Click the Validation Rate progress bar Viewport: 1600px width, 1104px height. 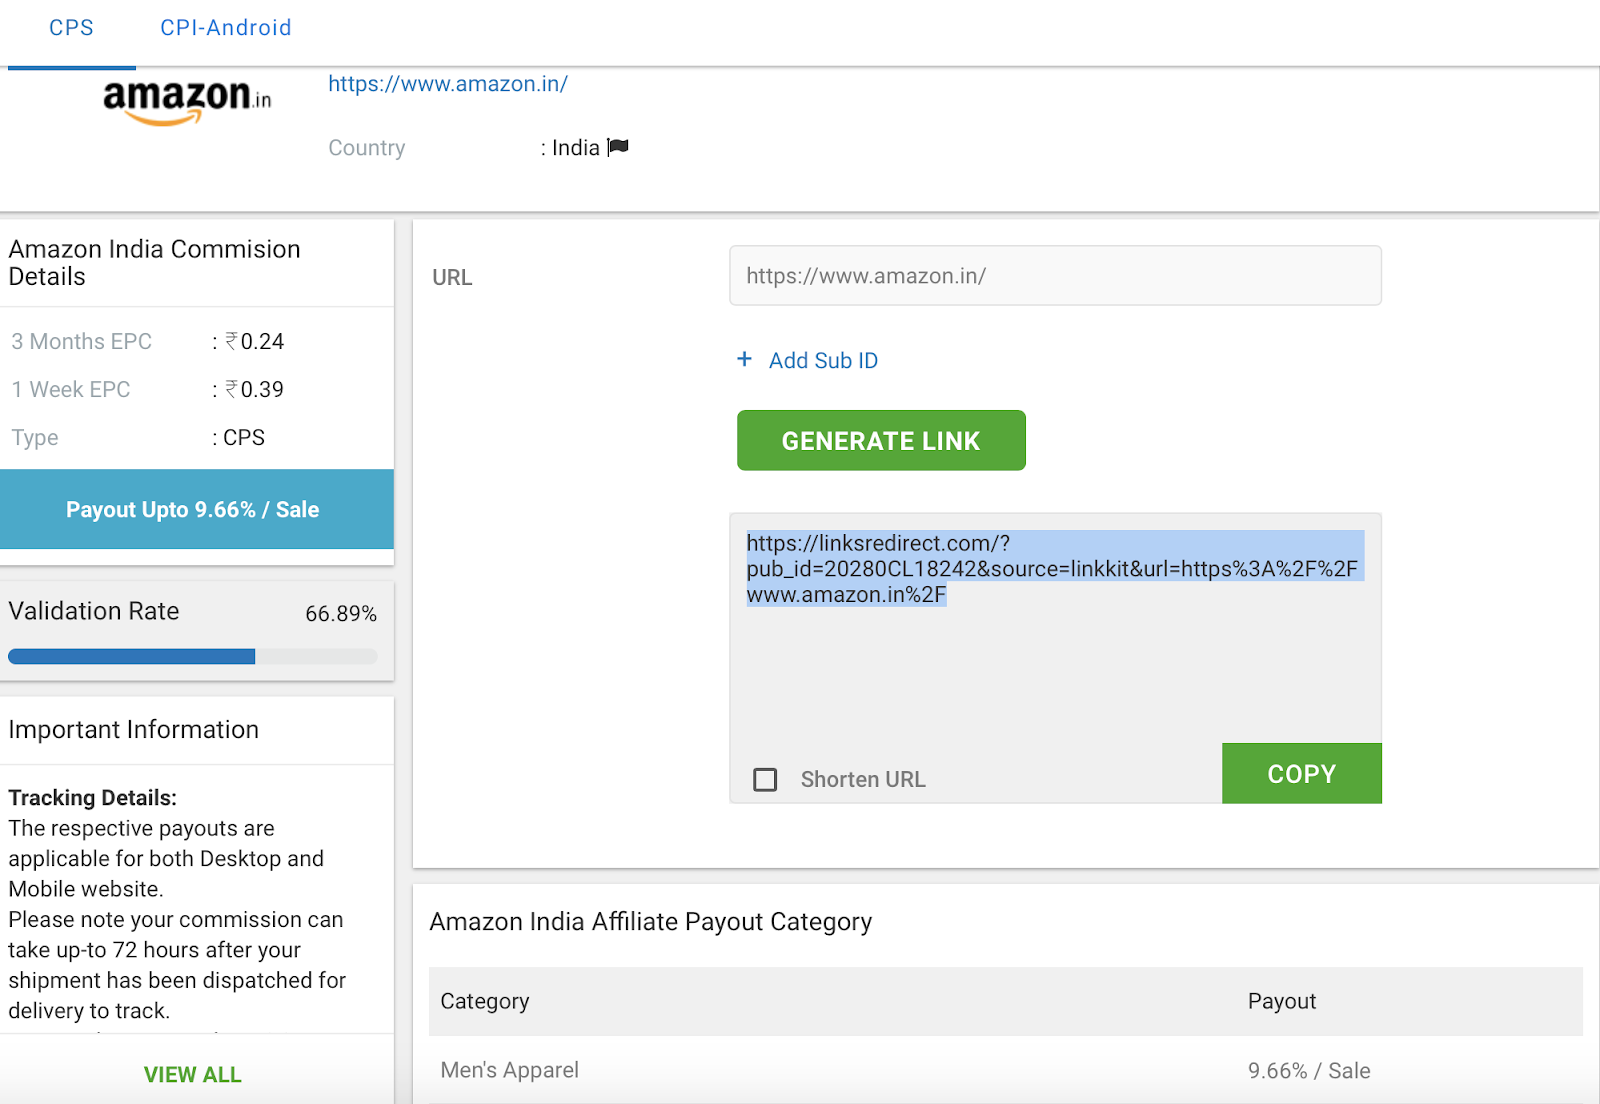coord(193,656)
